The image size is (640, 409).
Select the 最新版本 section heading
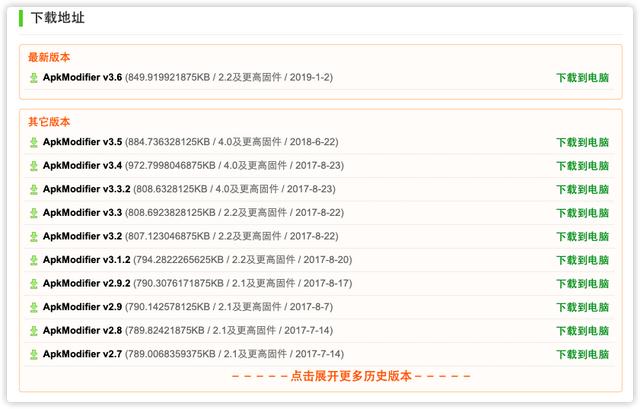(49, 57)
